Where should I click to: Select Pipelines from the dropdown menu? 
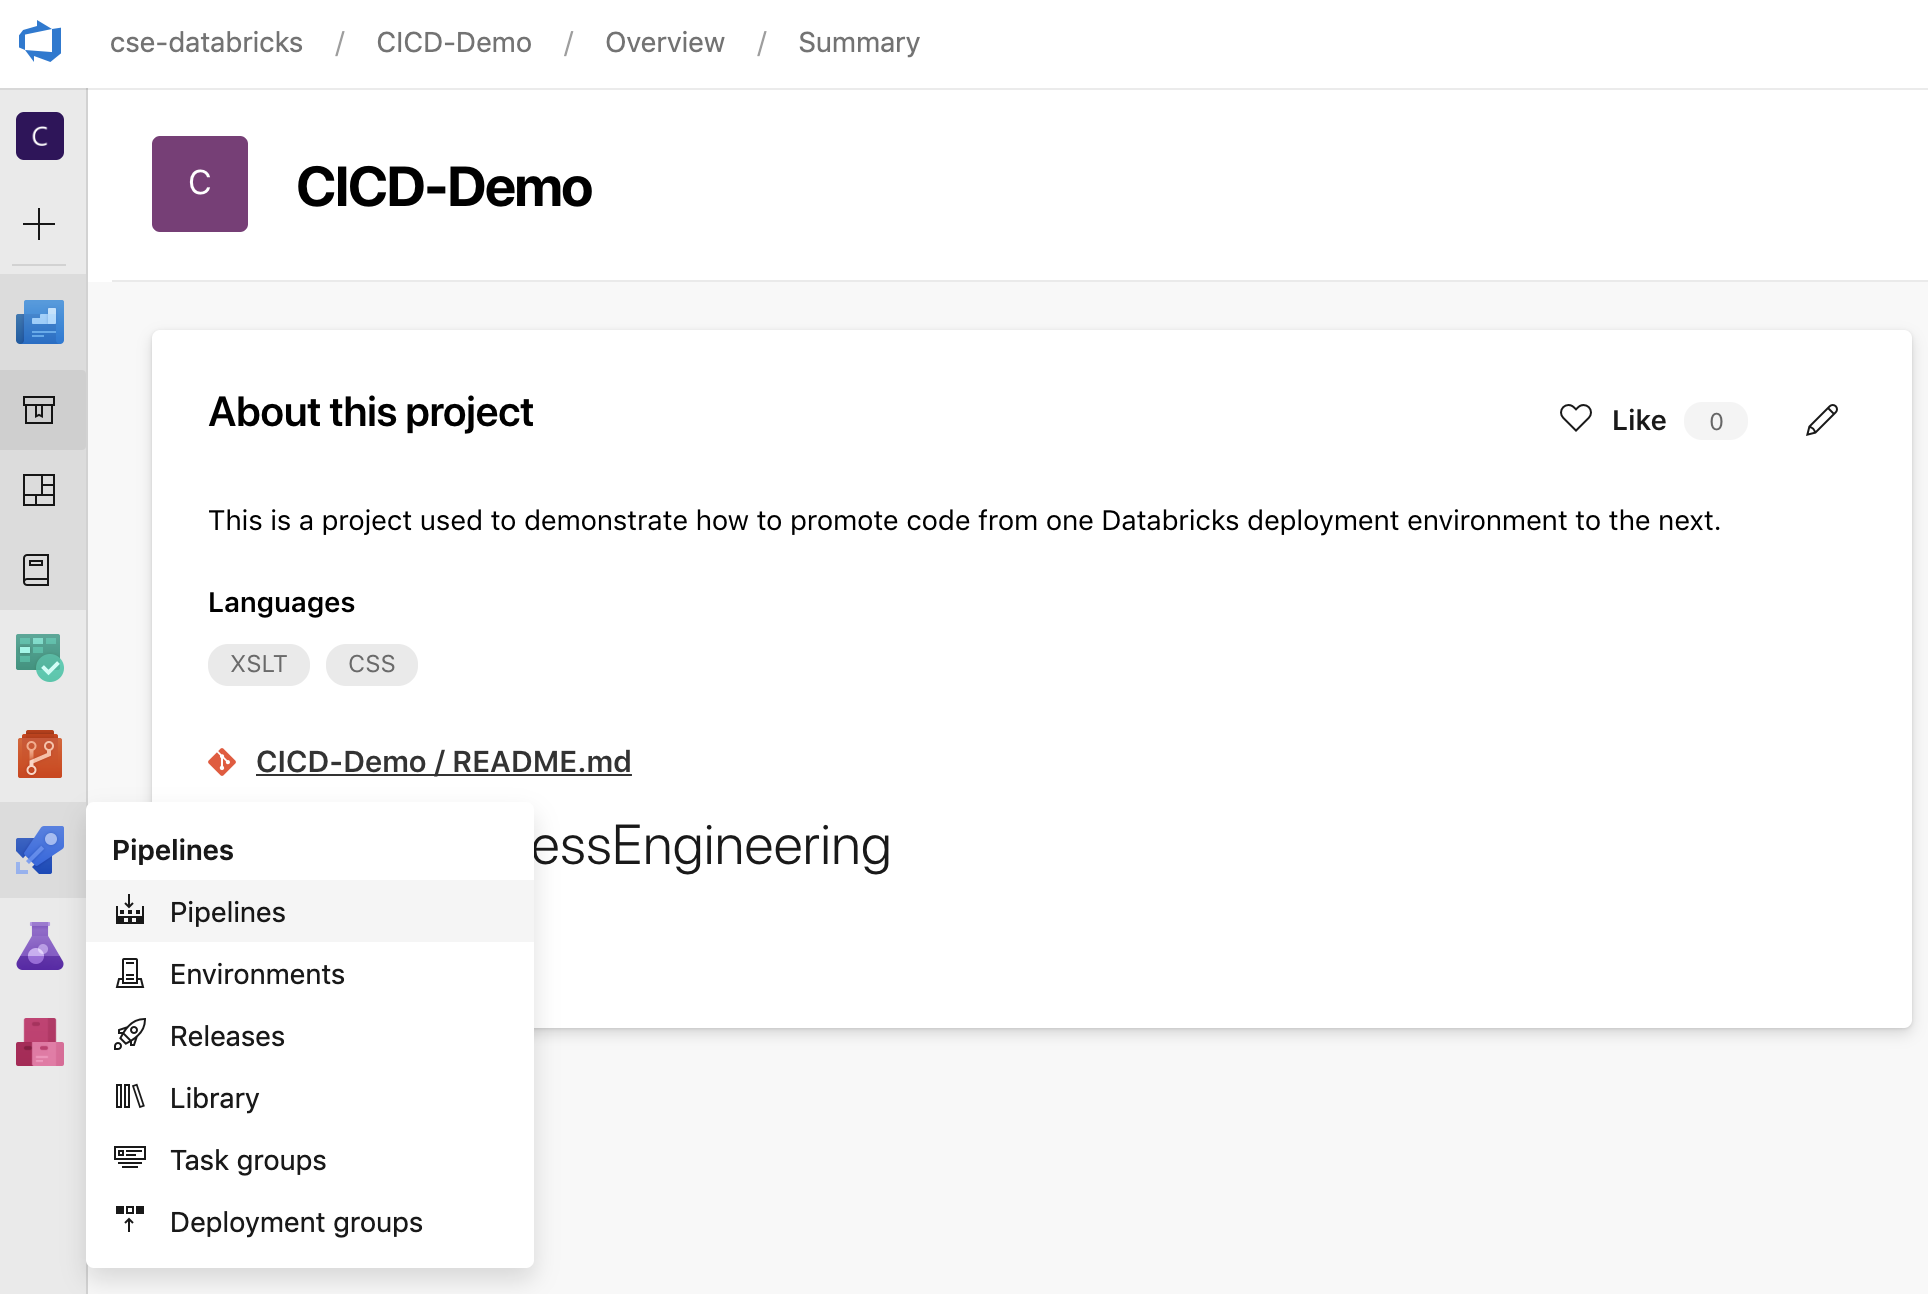[x=227, y=911]
